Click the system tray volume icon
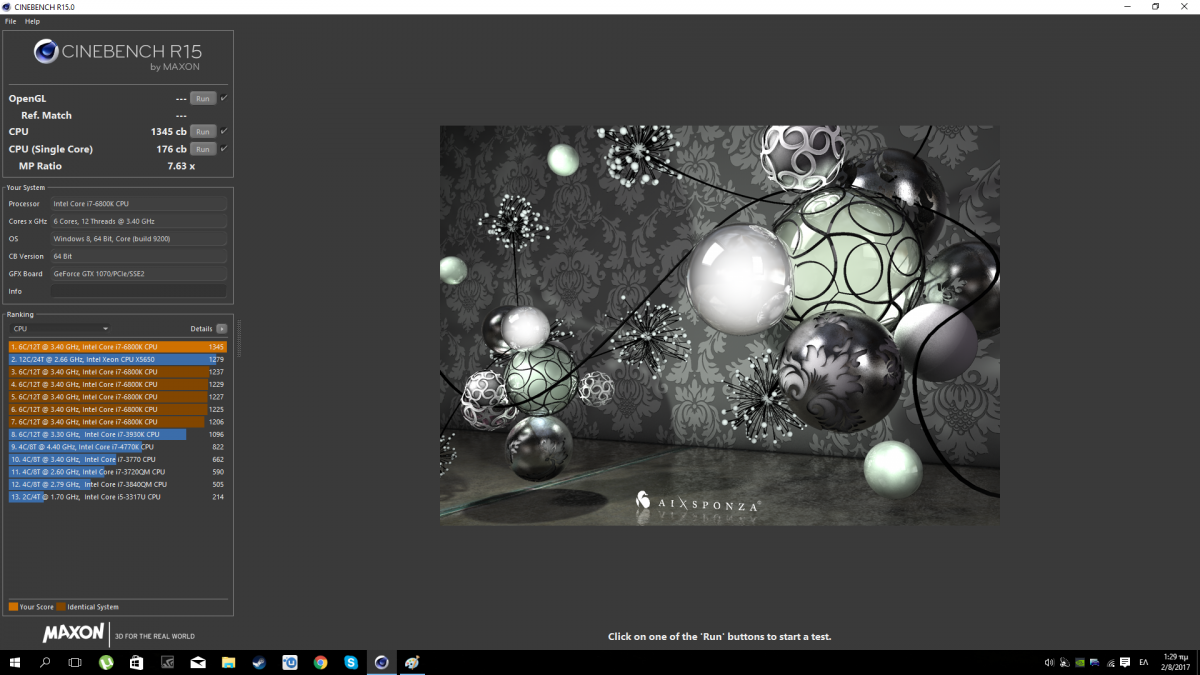The height and width of the screenshot is (675, 1200). (x=1049, y=662)
